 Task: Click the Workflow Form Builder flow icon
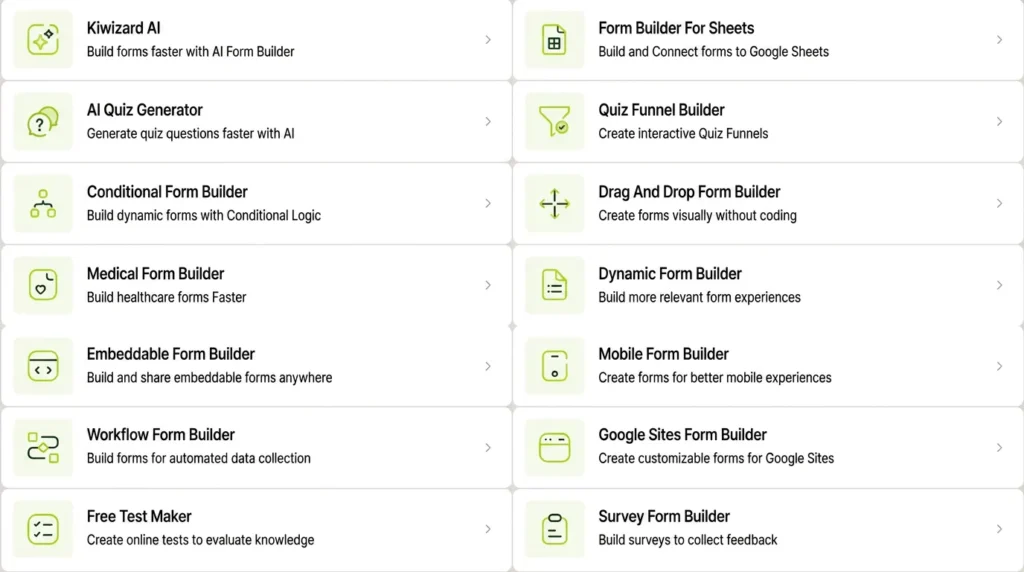(x=43, y=447)
